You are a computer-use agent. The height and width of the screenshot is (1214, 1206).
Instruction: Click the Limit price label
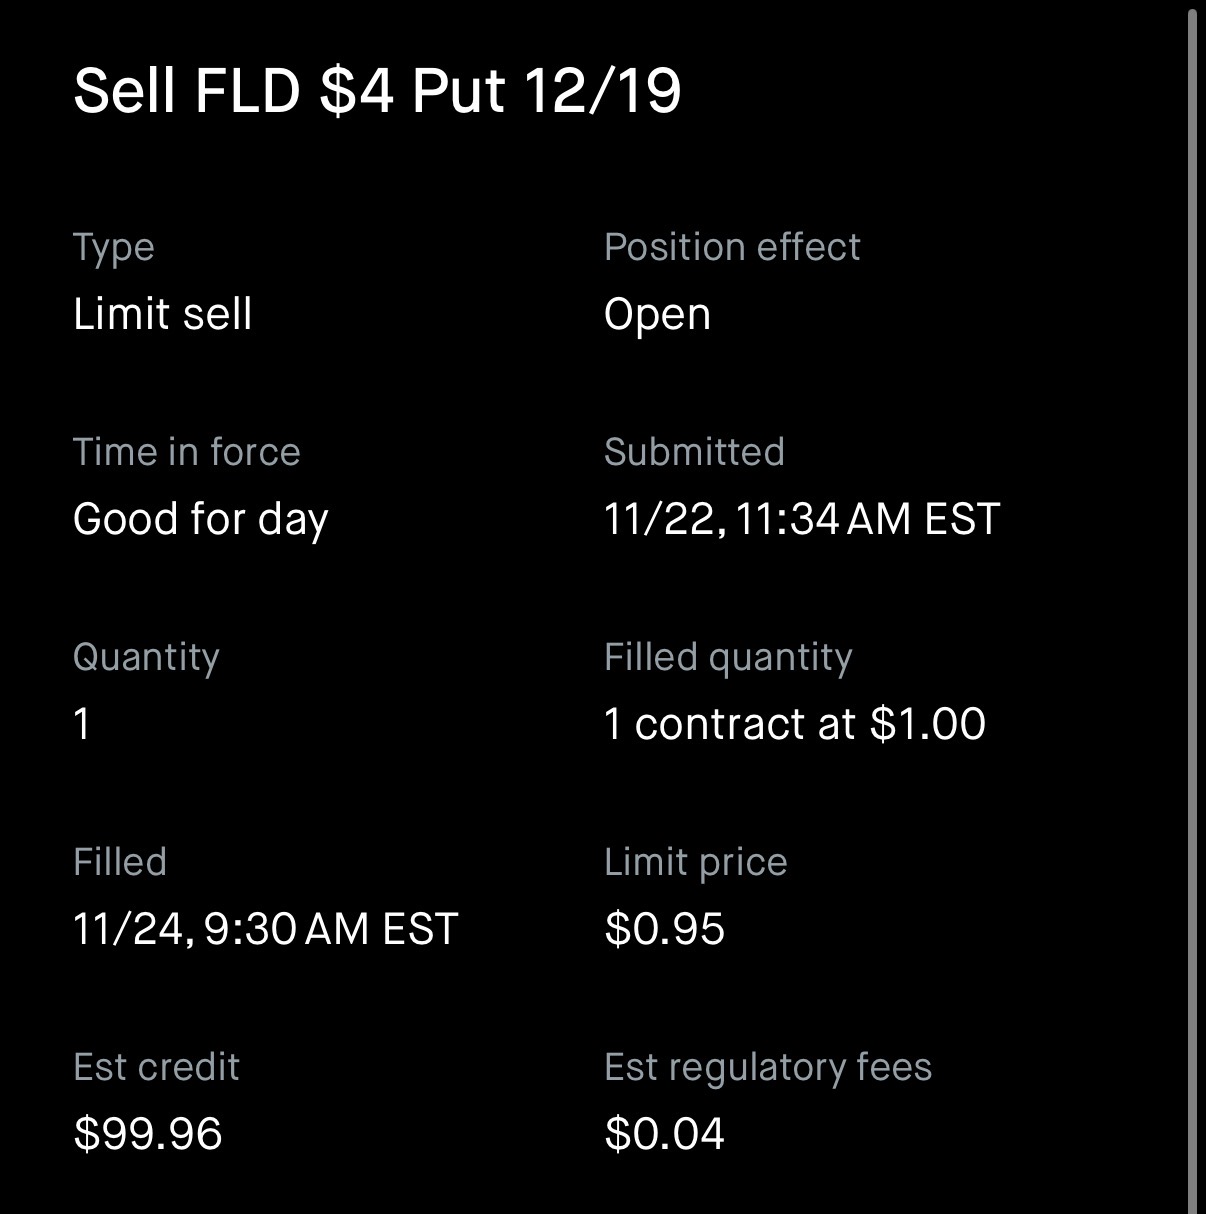pos(695,862)
